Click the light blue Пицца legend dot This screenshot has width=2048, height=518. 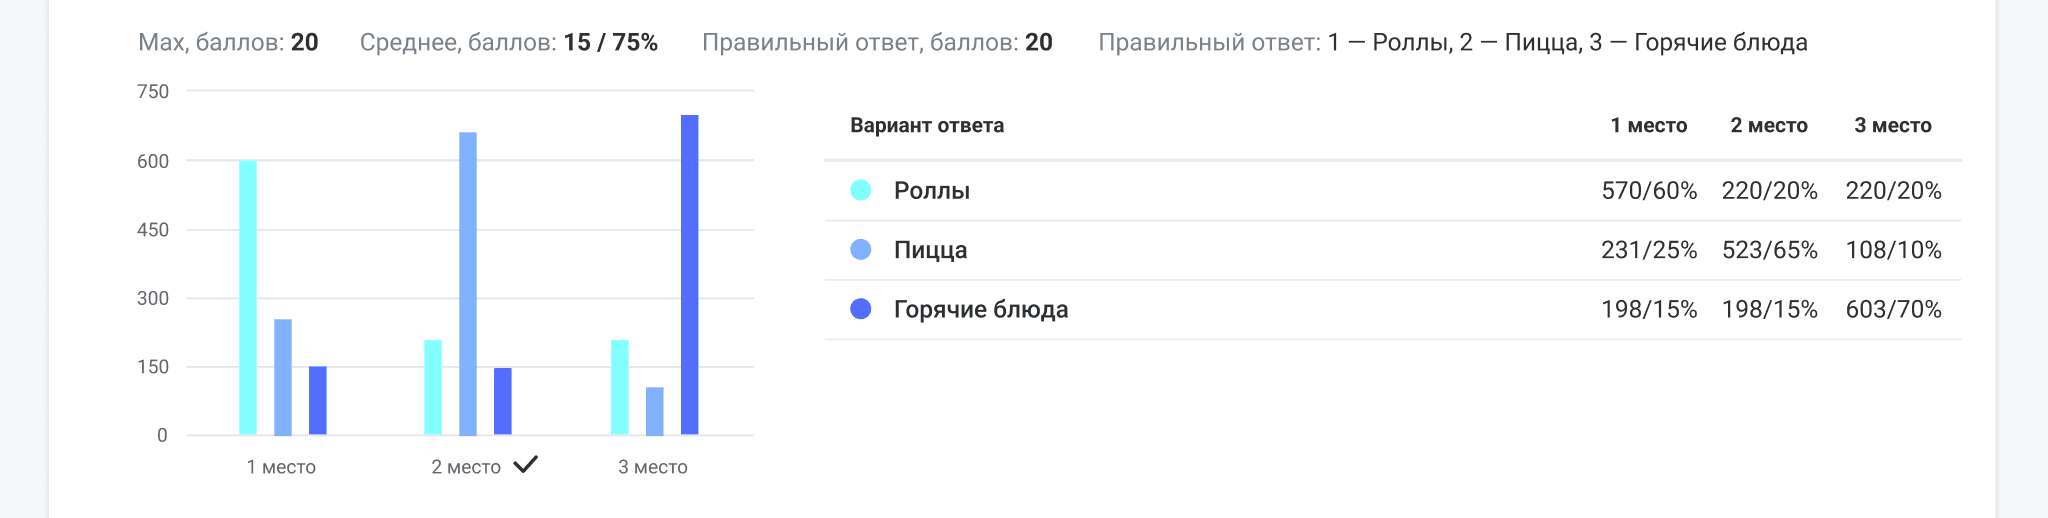[860, 250]
